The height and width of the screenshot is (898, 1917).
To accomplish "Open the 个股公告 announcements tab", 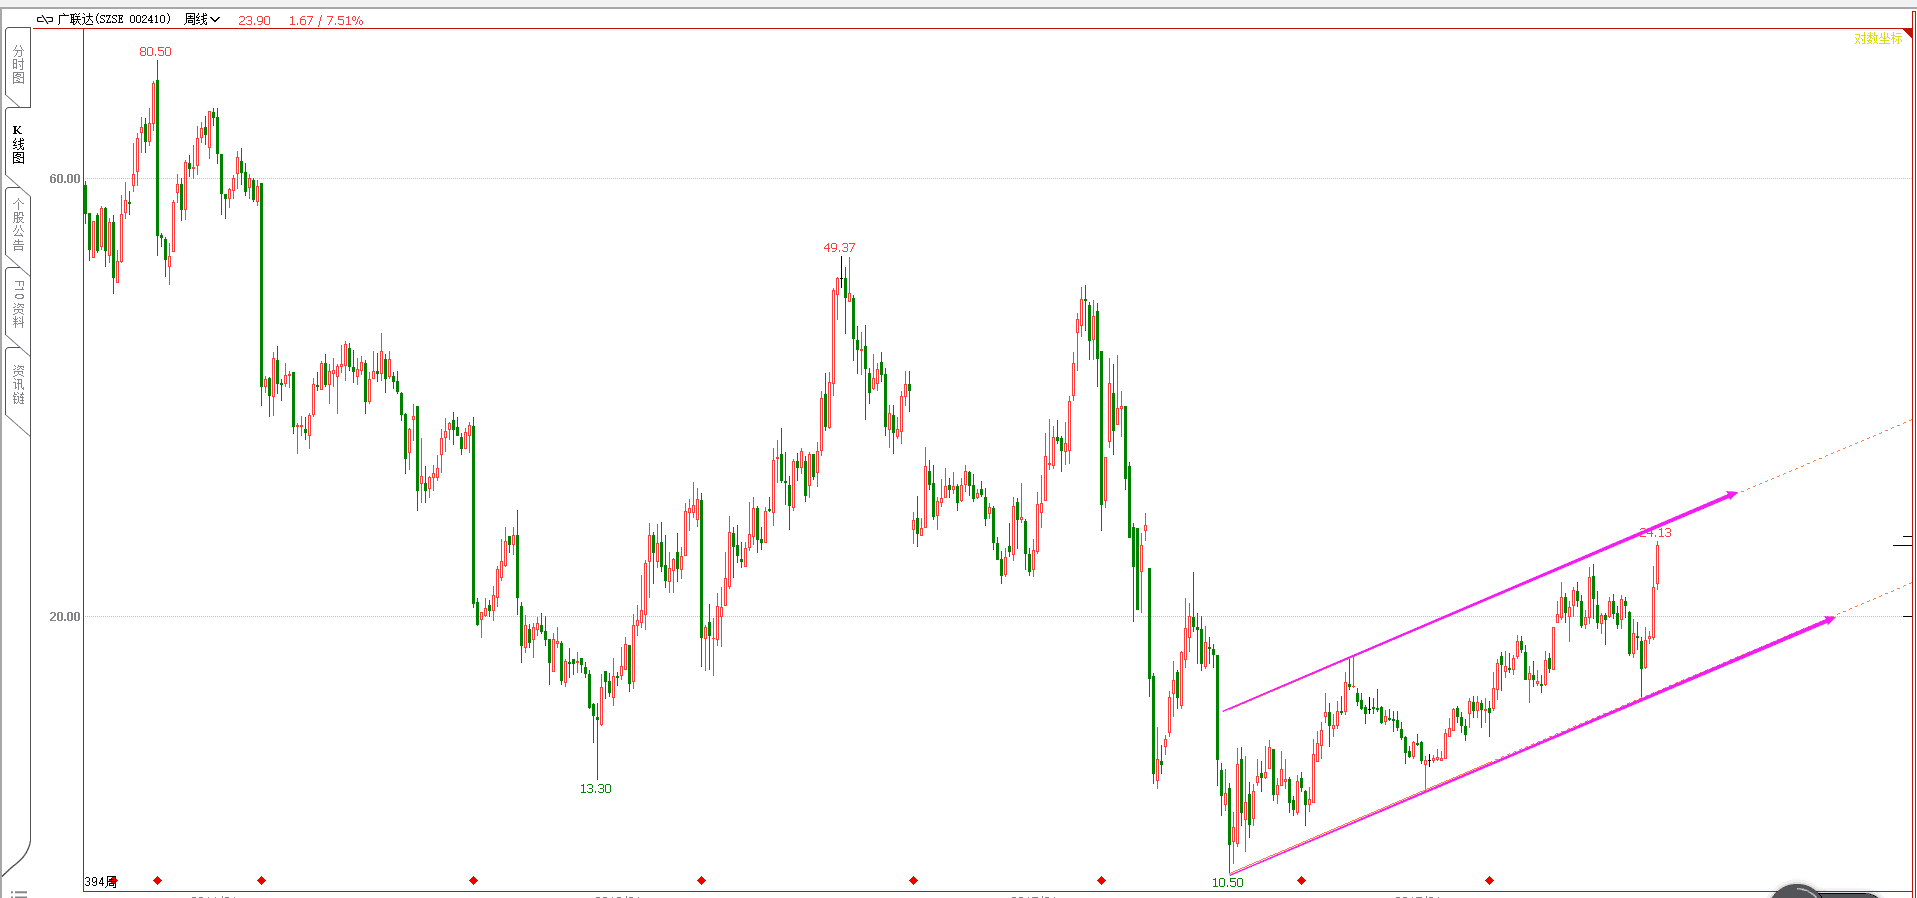I will pos(18,225).
